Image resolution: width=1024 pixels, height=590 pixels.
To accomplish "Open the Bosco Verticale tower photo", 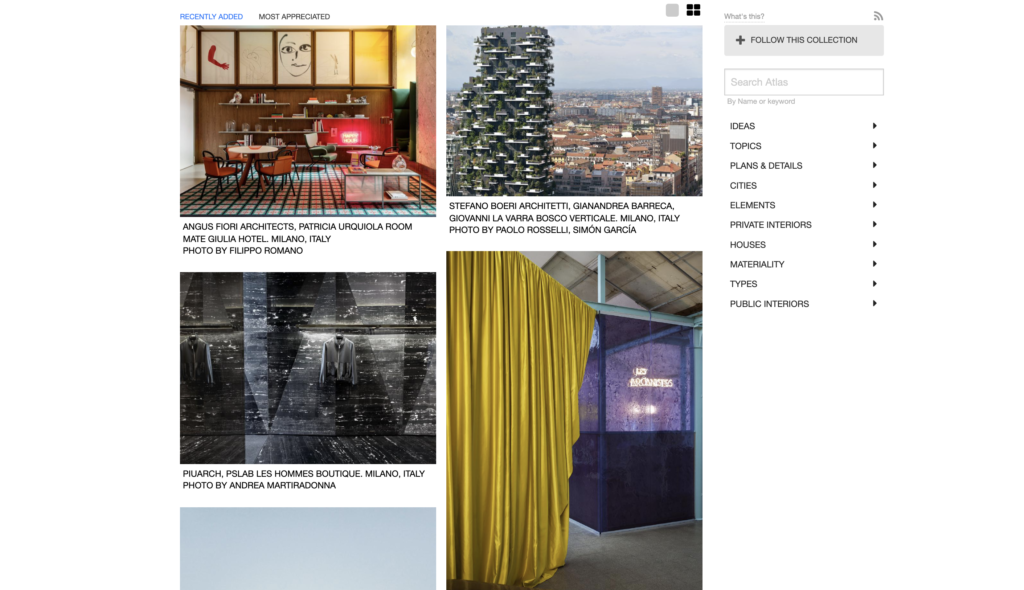I will pyautogui.click(x=574, y=111).
